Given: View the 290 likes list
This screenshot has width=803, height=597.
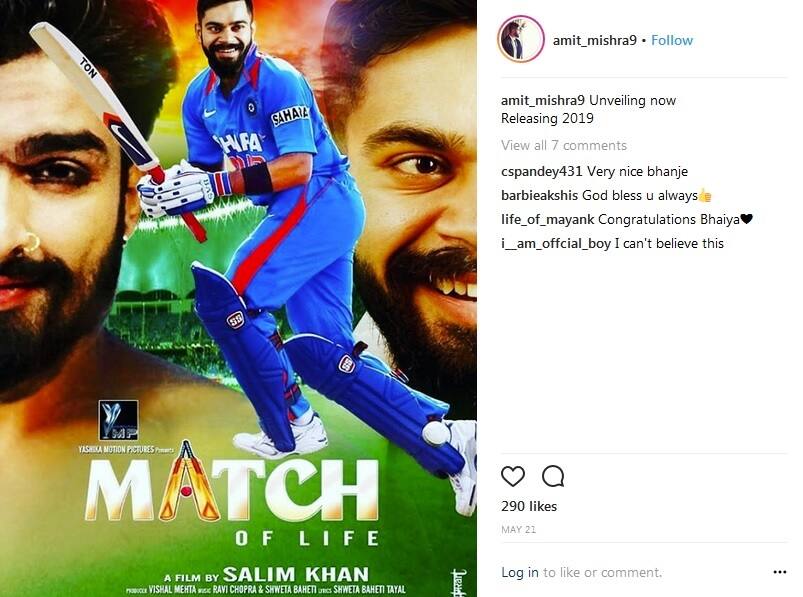Looking at the screenshot, I should click(529, 506).
